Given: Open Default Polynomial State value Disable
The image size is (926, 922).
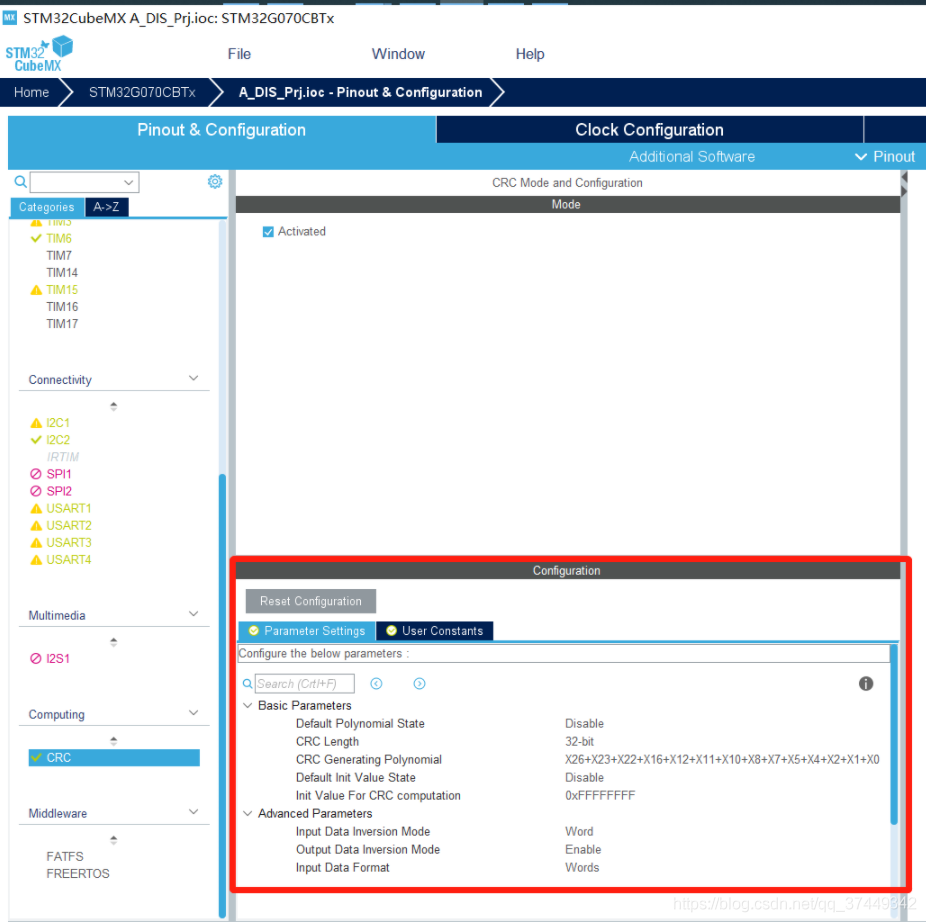Looking at the screenshot, I should coord(584,724).
